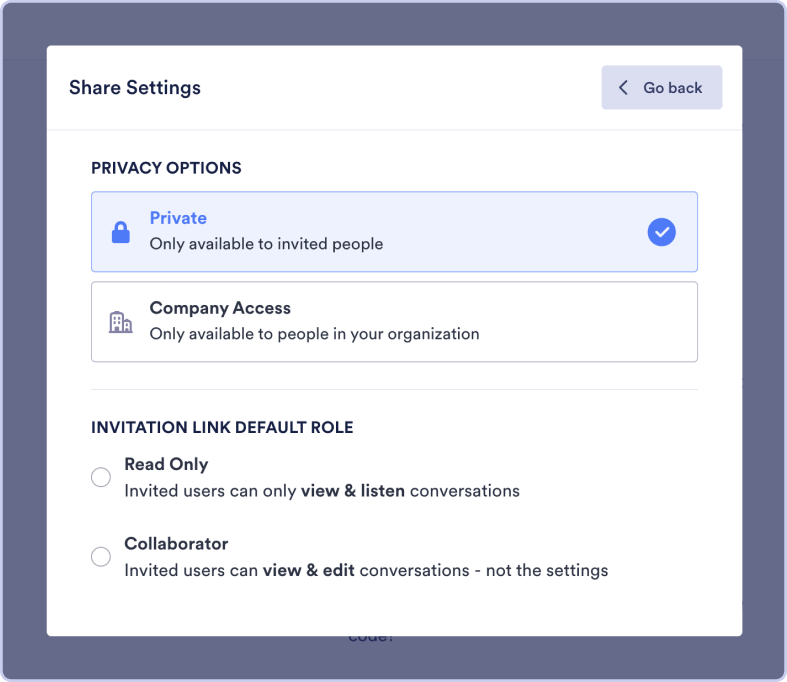
Task: Click the Privacy Options section heading
Action: 166,168
